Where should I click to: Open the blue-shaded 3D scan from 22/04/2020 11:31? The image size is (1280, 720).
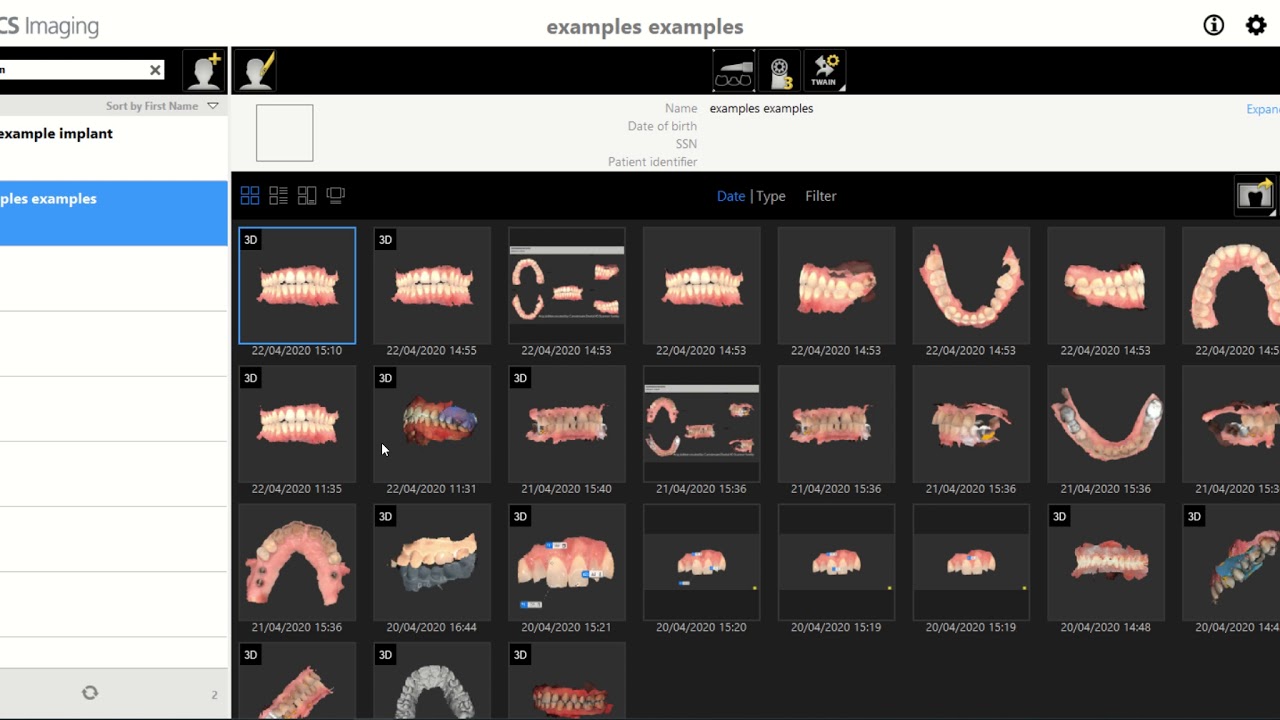pos(432,424)
